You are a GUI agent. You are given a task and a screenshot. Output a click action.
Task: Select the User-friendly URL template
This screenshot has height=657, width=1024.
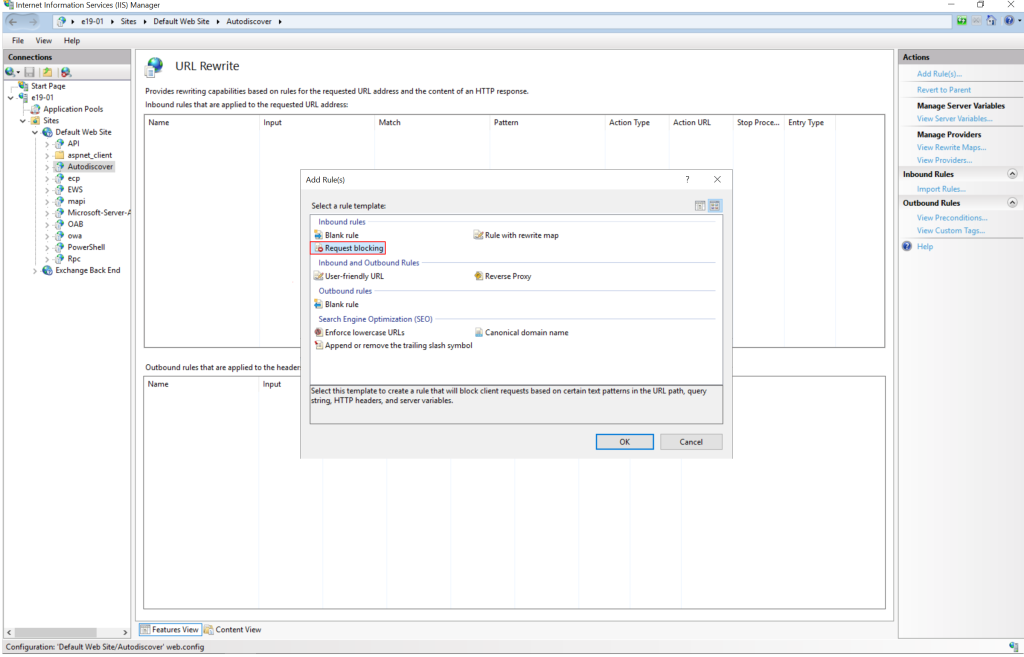pyautogui.click(x=353, y=276)
